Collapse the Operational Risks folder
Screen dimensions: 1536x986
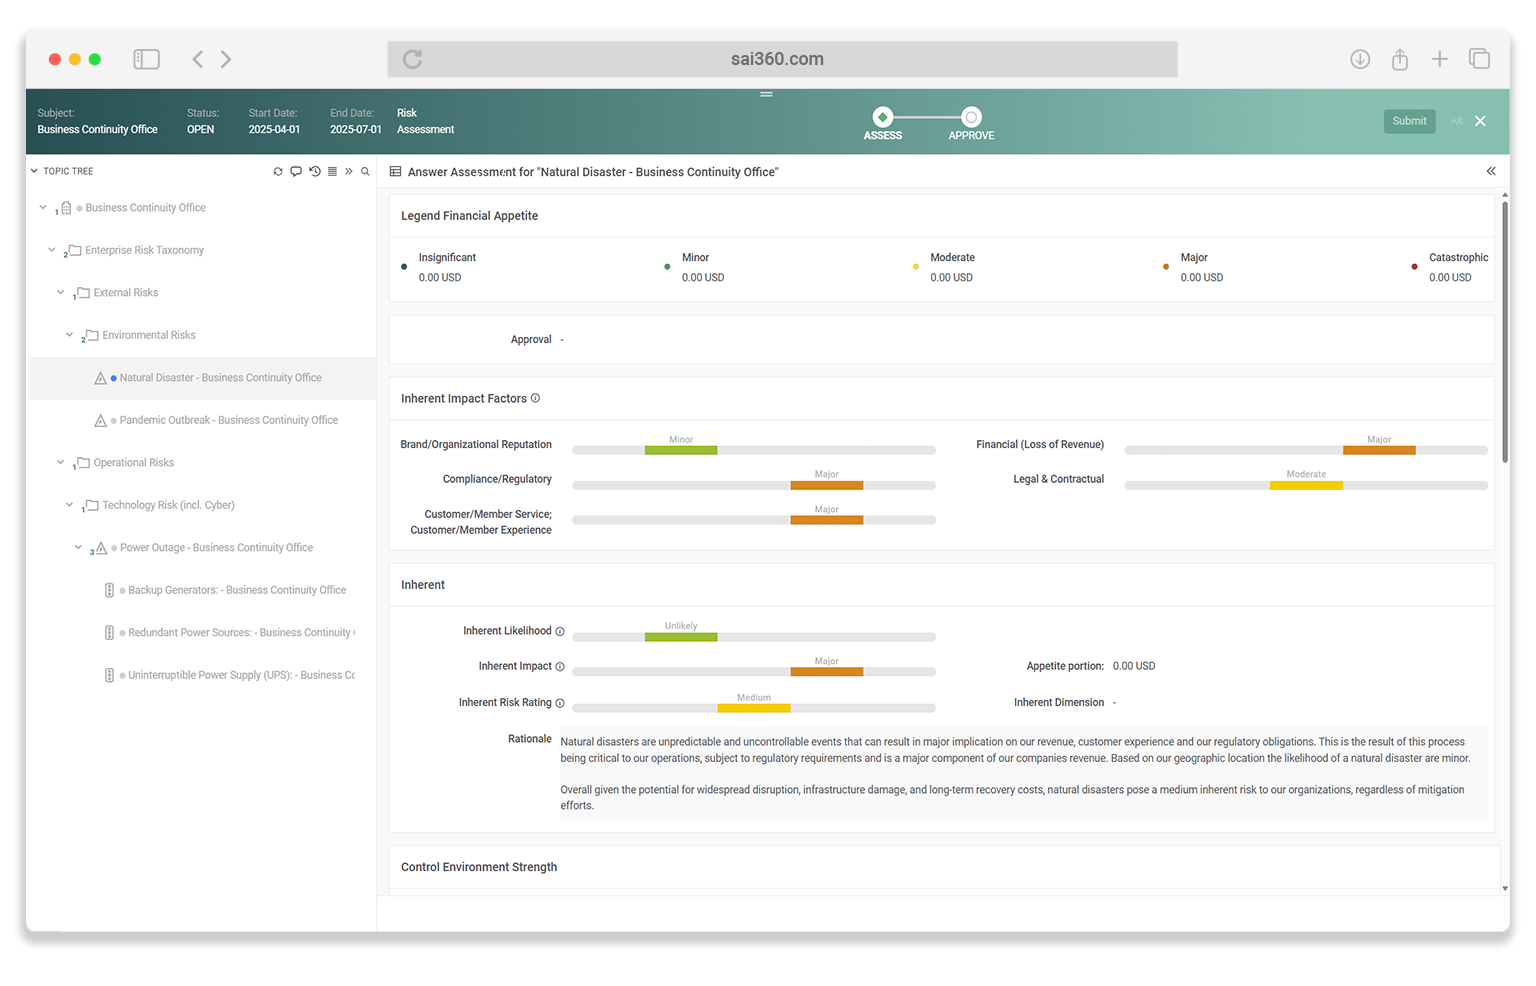point(60,463)
